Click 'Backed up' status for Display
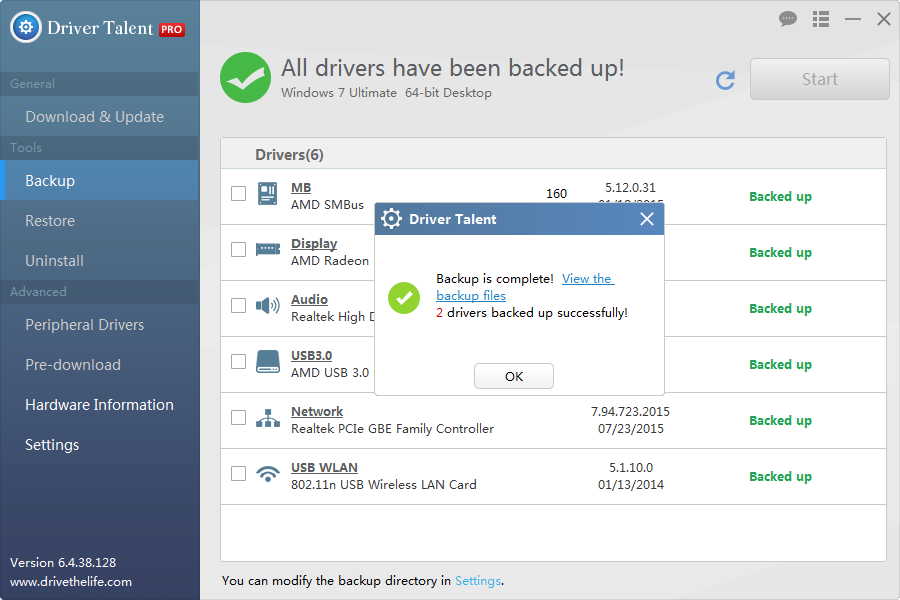 (x=781, y=253)
